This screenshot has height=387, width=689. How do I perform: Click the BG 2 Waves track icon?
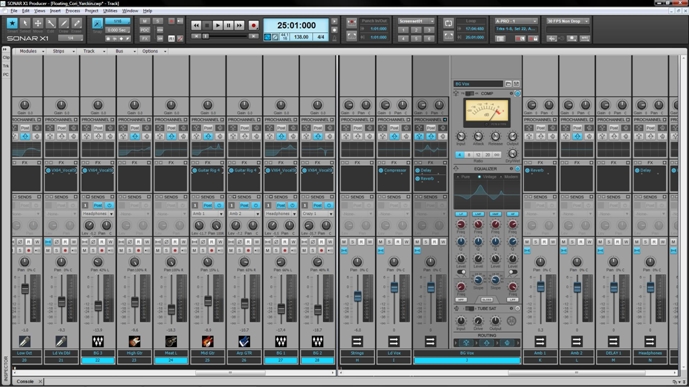317,341
